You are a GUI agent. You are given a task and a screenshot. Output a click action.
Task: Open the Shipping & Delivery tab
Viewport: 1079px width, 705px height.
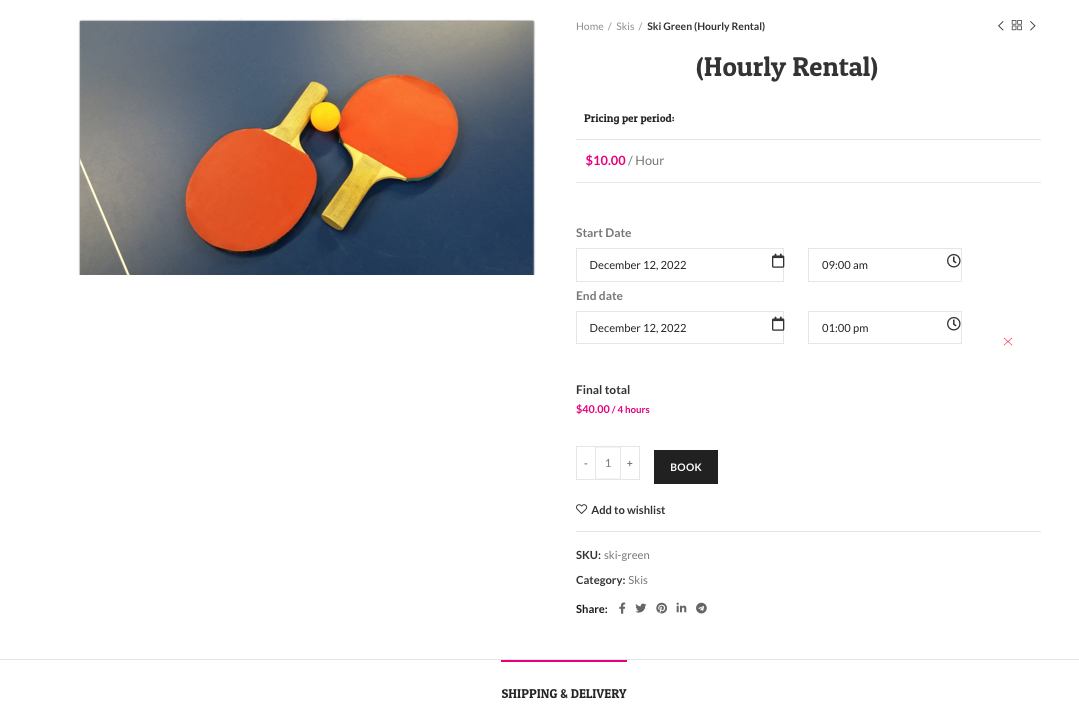[x=564, y=693]
